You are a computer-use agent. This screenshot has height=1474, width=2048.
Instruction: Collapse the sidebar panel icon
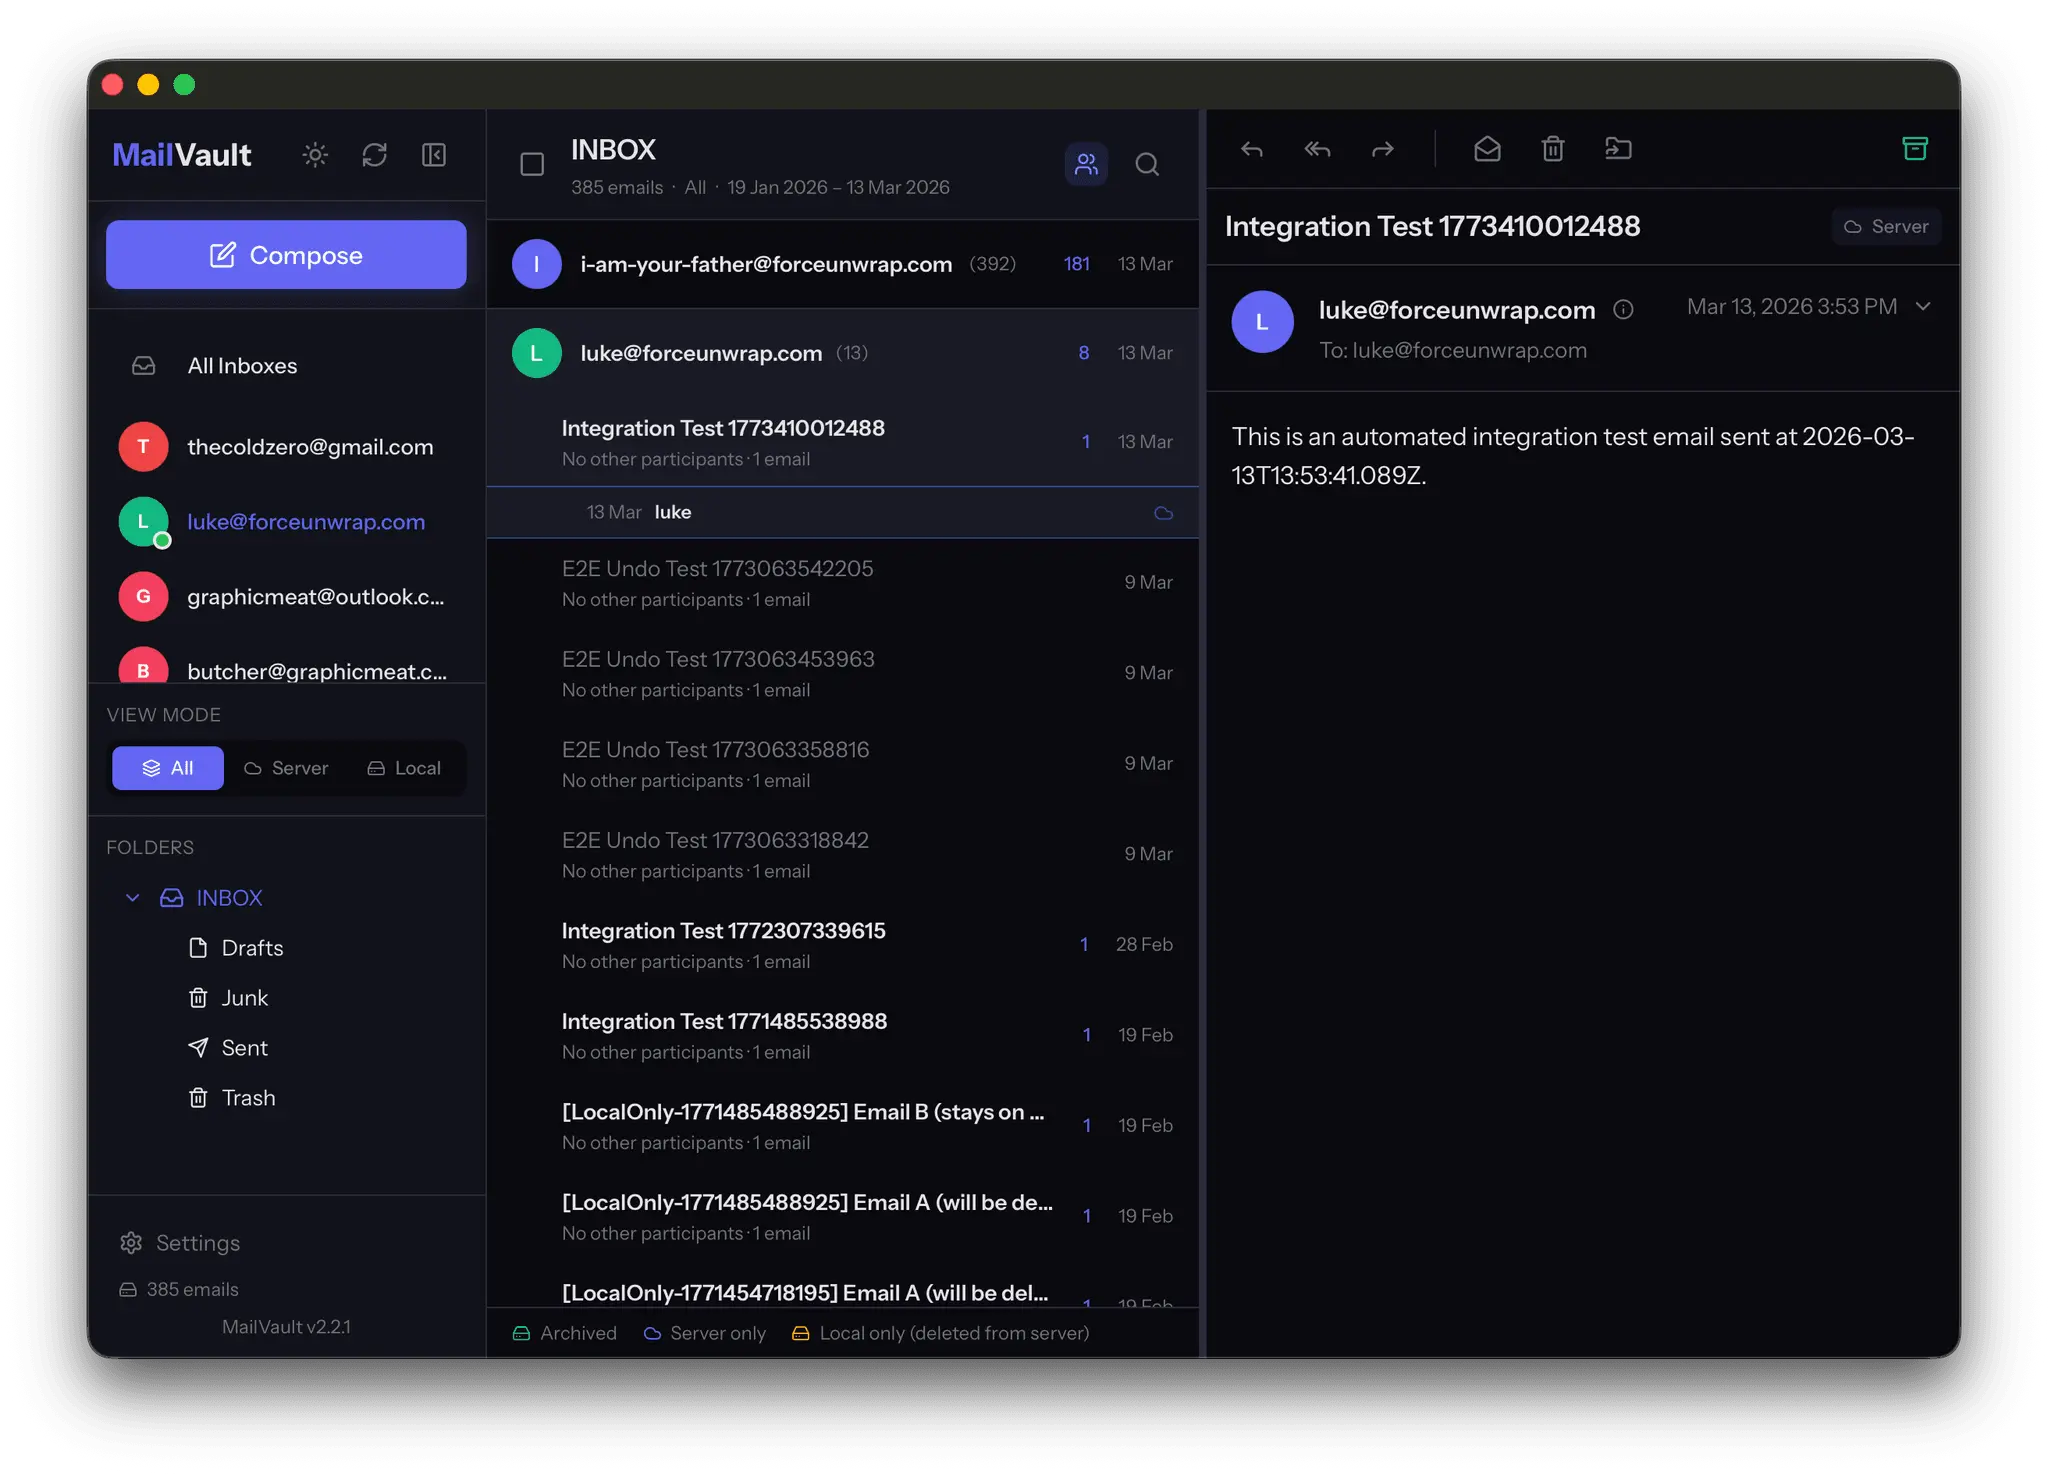point(434,155)
